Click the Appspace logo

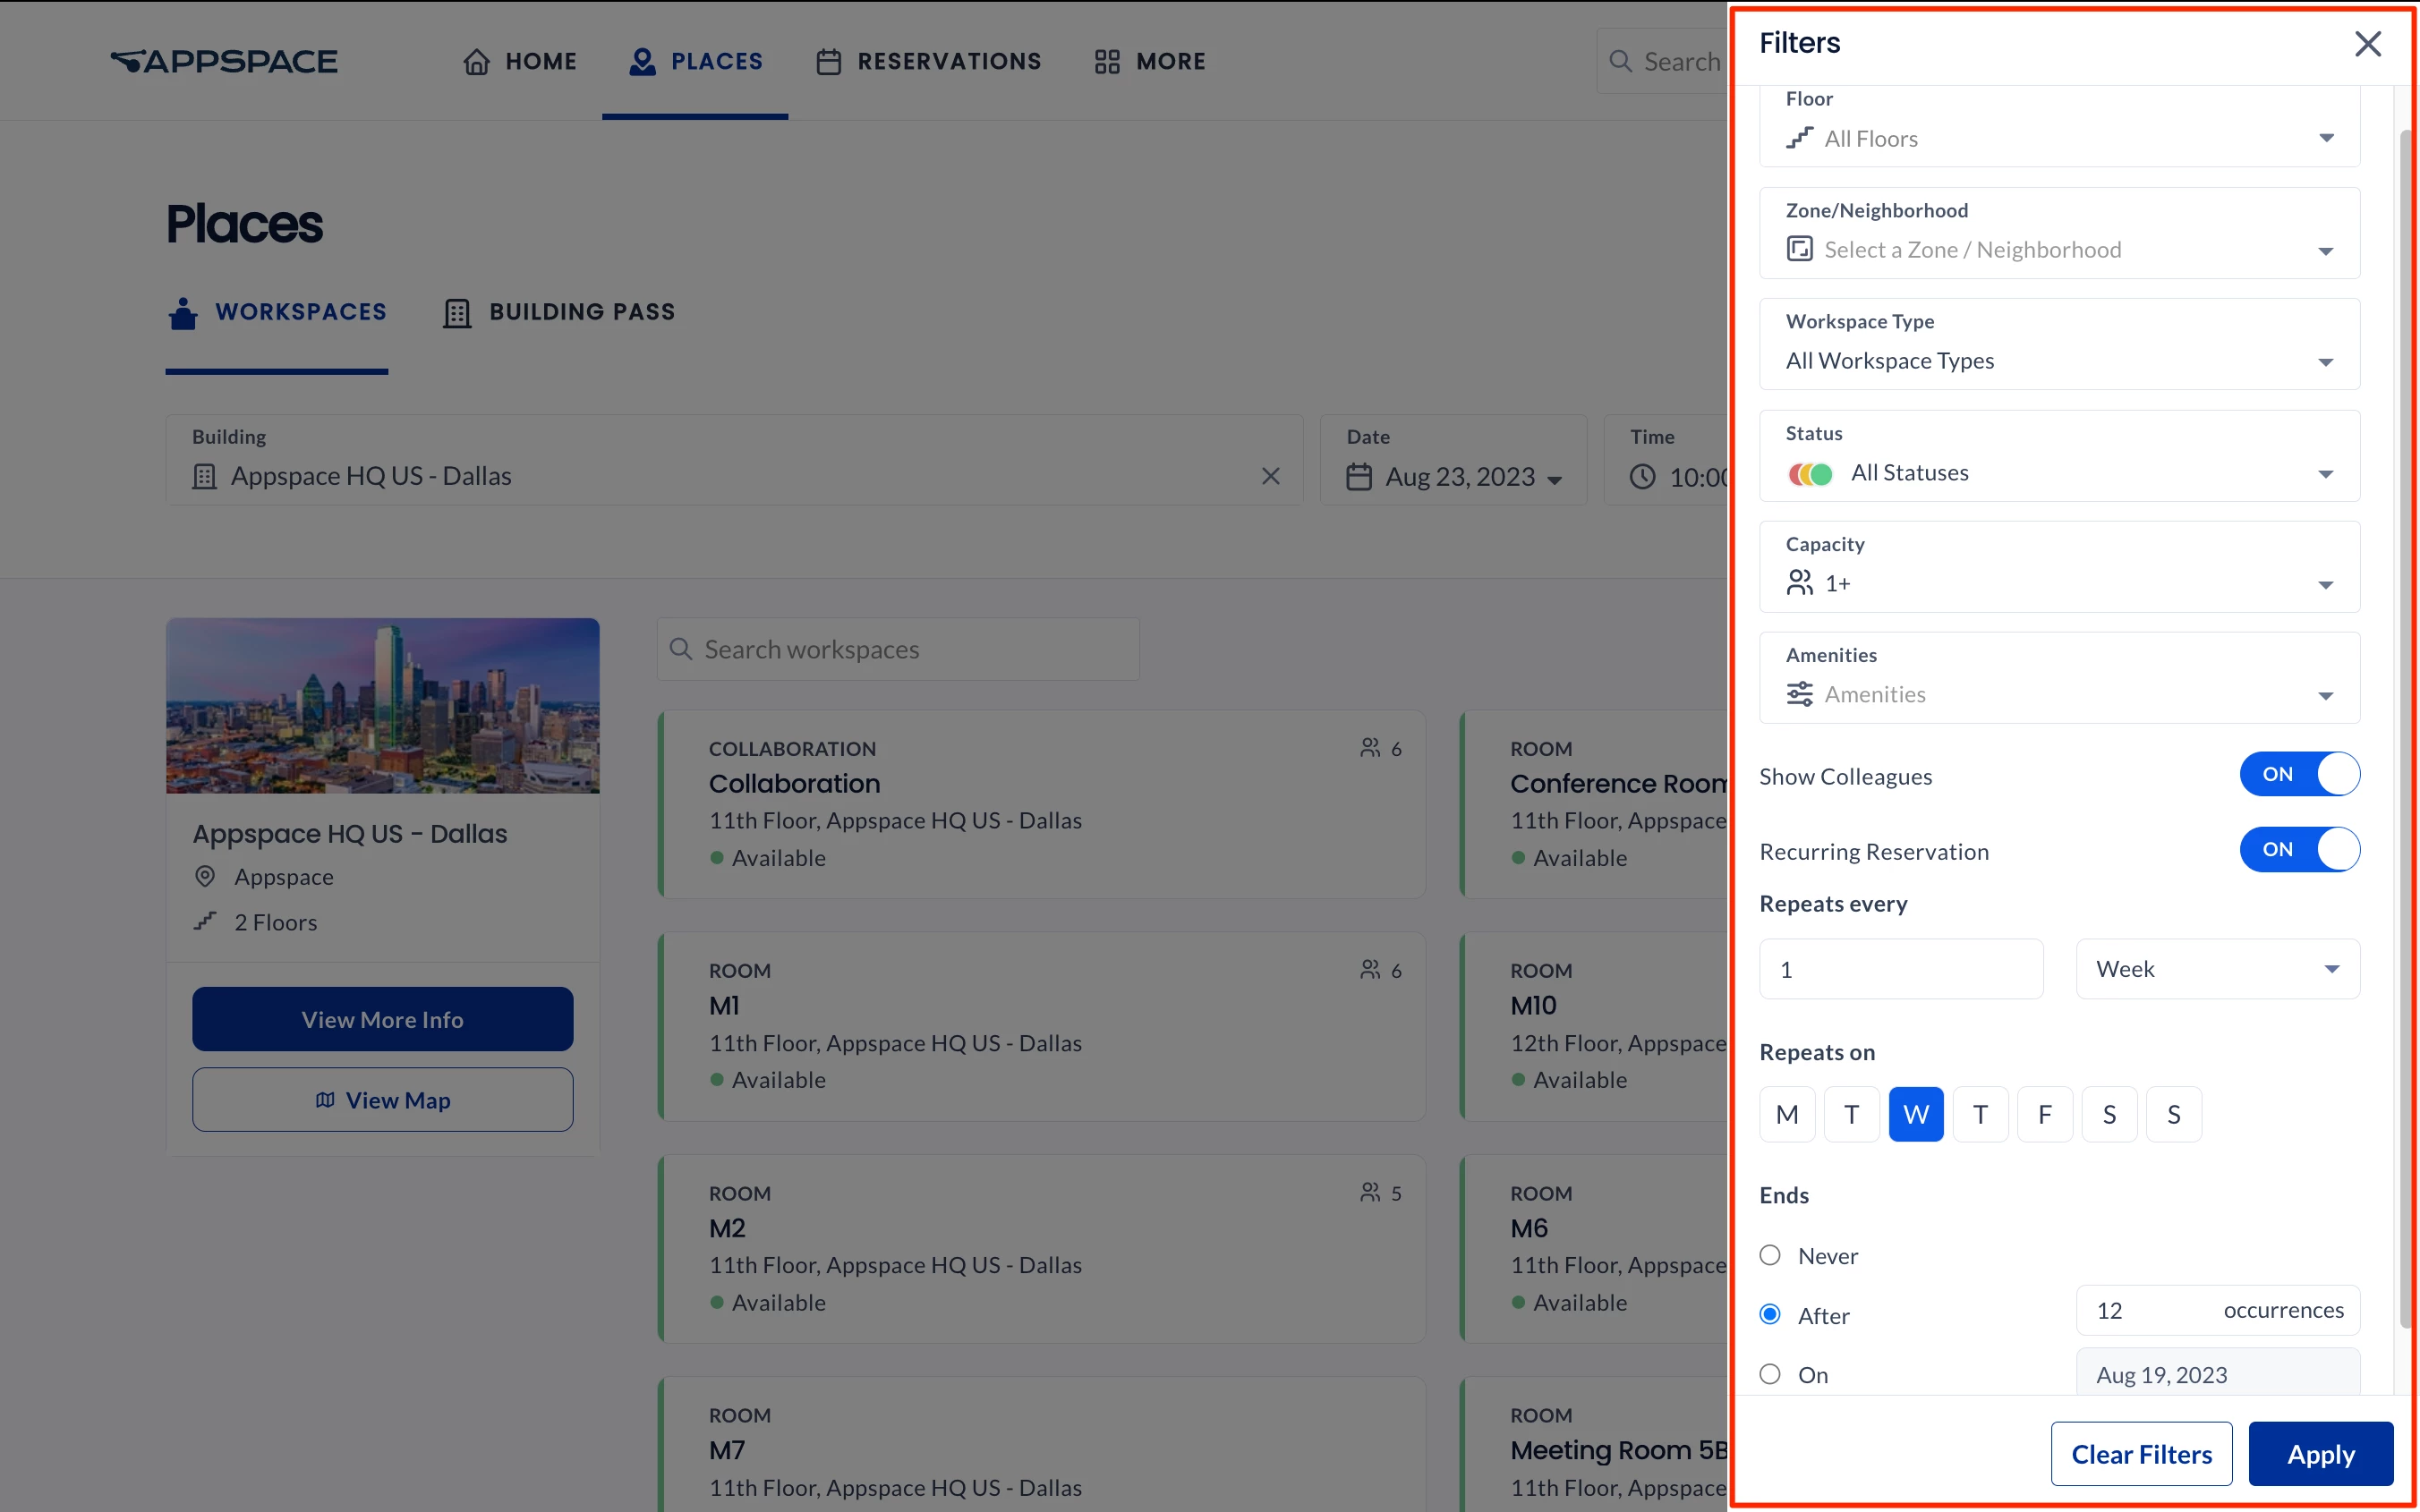coord(224,62)
